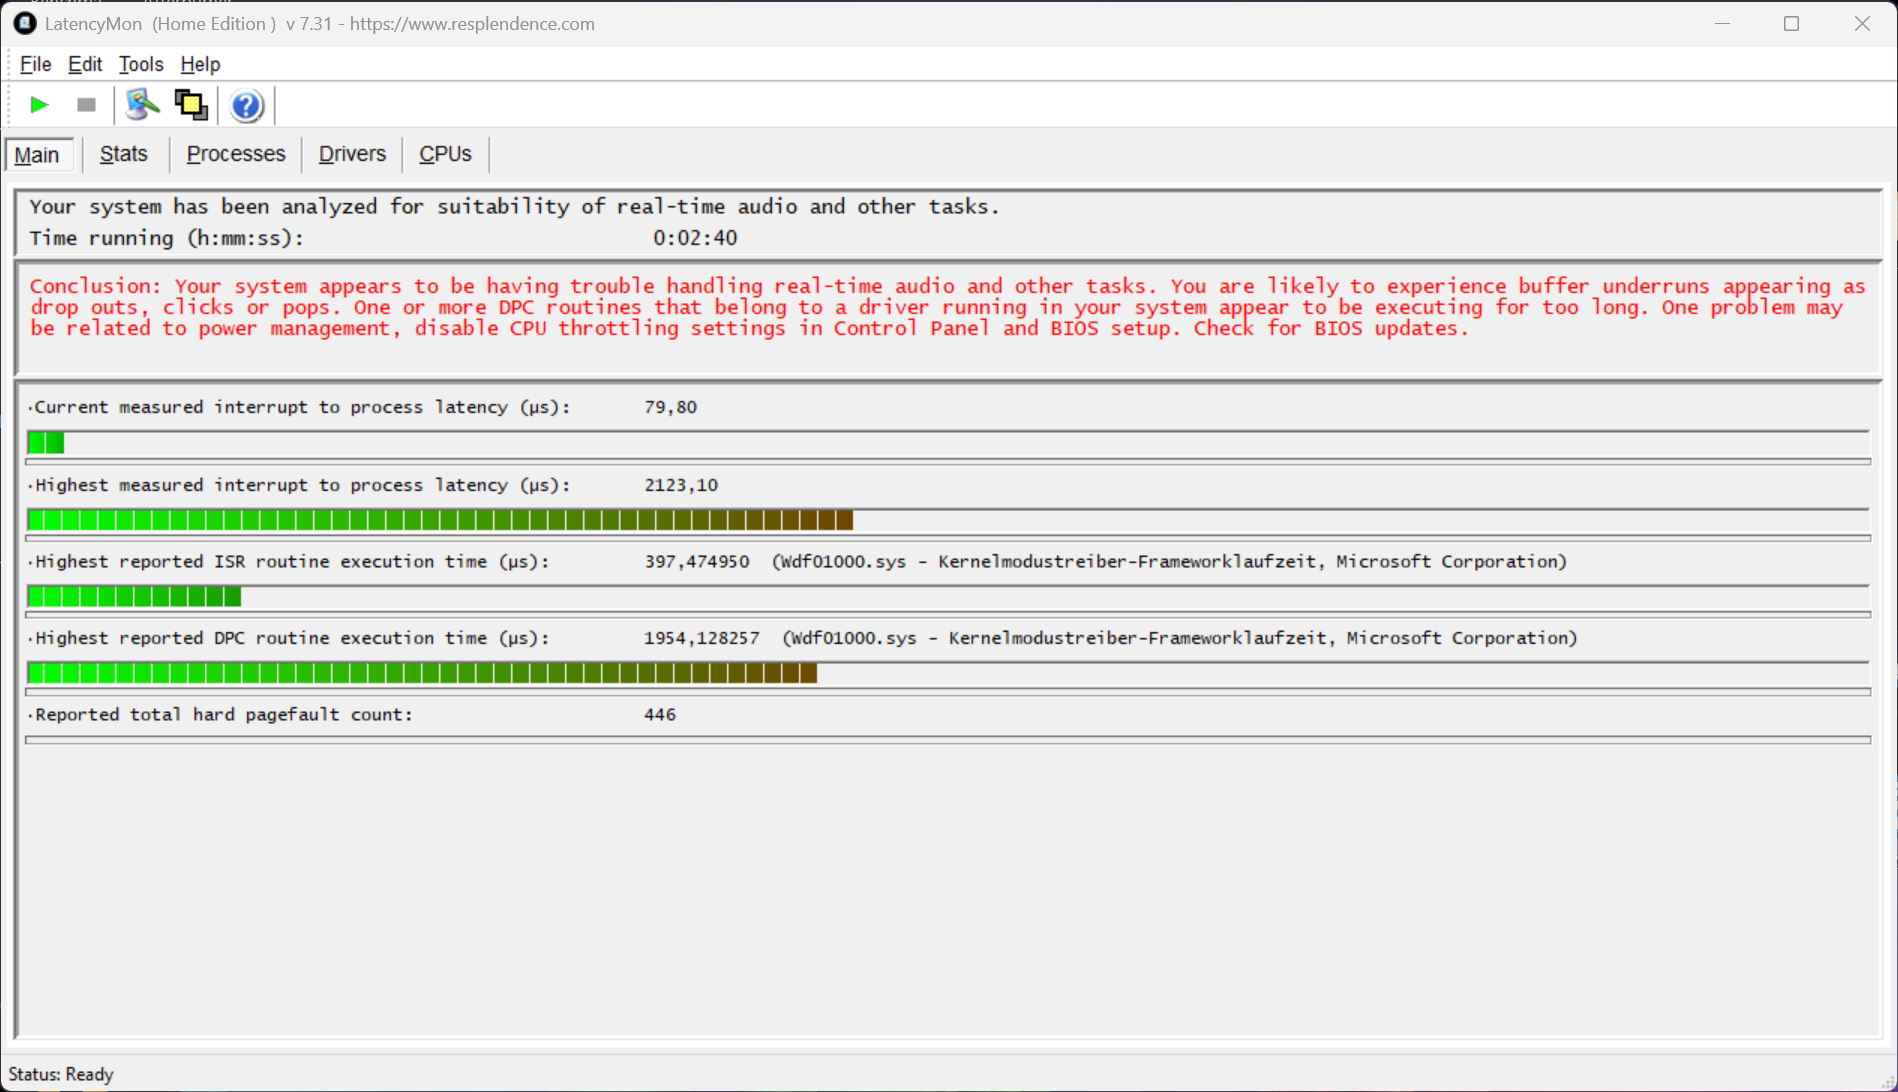This screenshot has width=1898, height=1092.
Task: Select the Main tab
Action: coord(37,155)
